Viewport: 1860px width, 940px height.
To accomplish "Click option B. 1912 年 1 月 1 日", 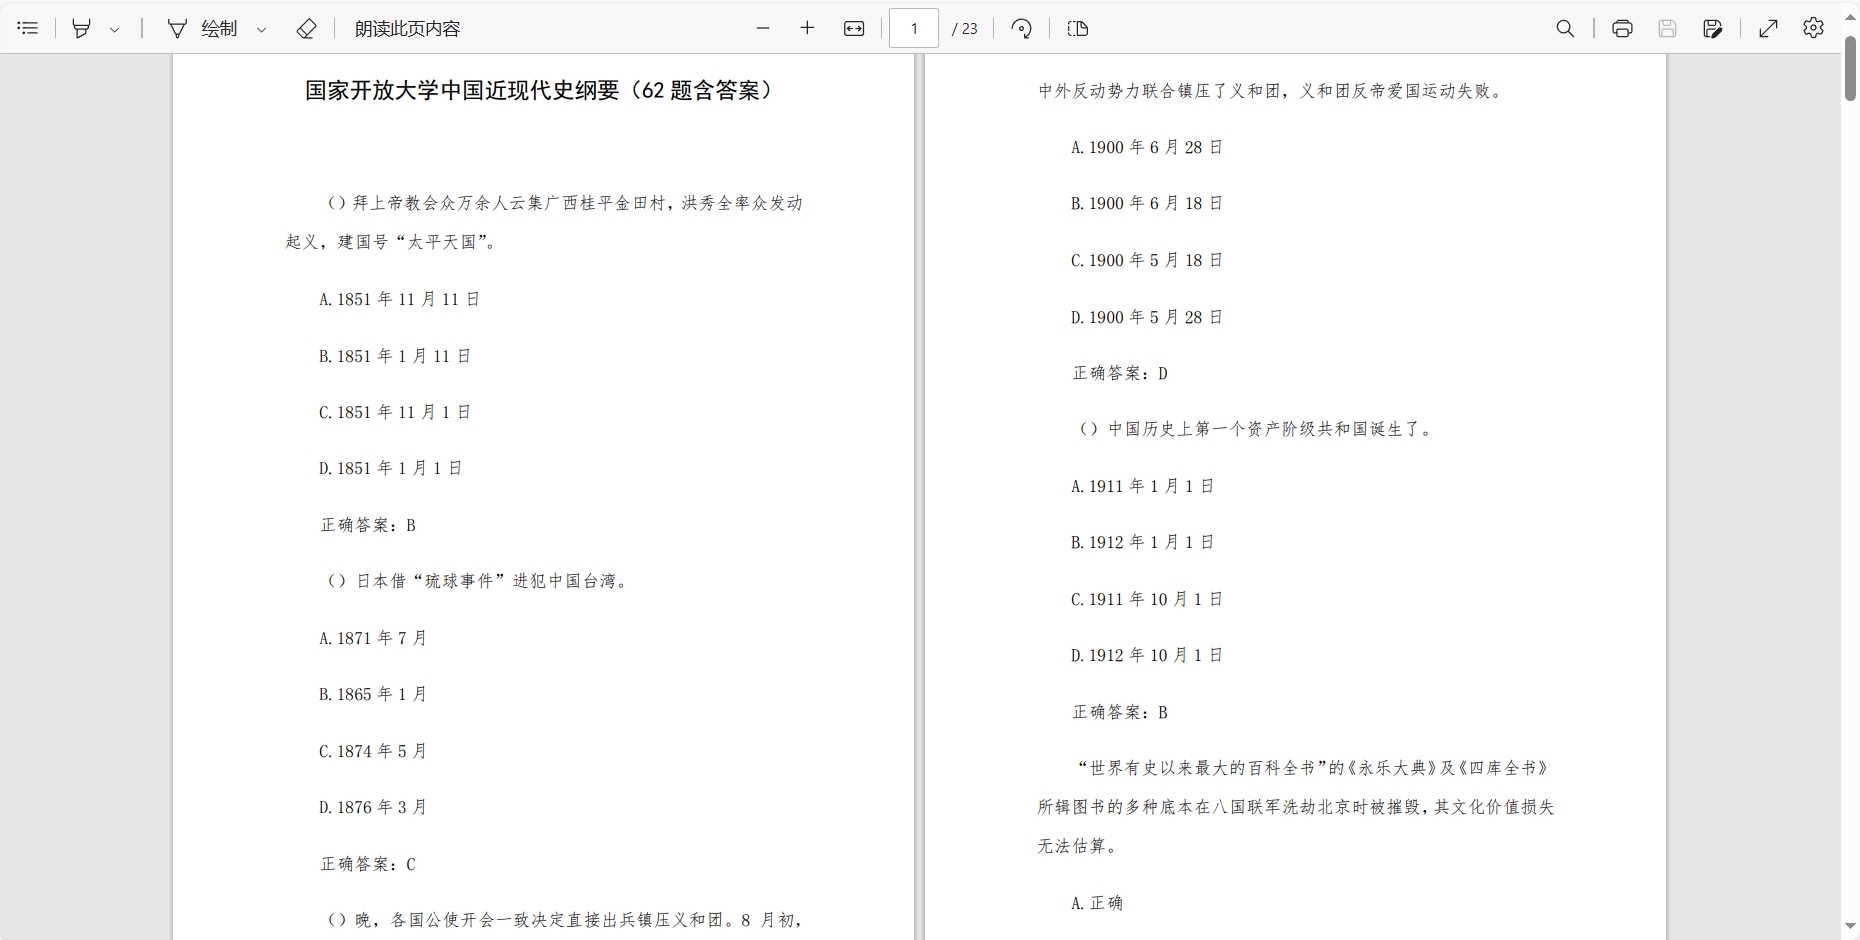I will tap(1142, 542).
